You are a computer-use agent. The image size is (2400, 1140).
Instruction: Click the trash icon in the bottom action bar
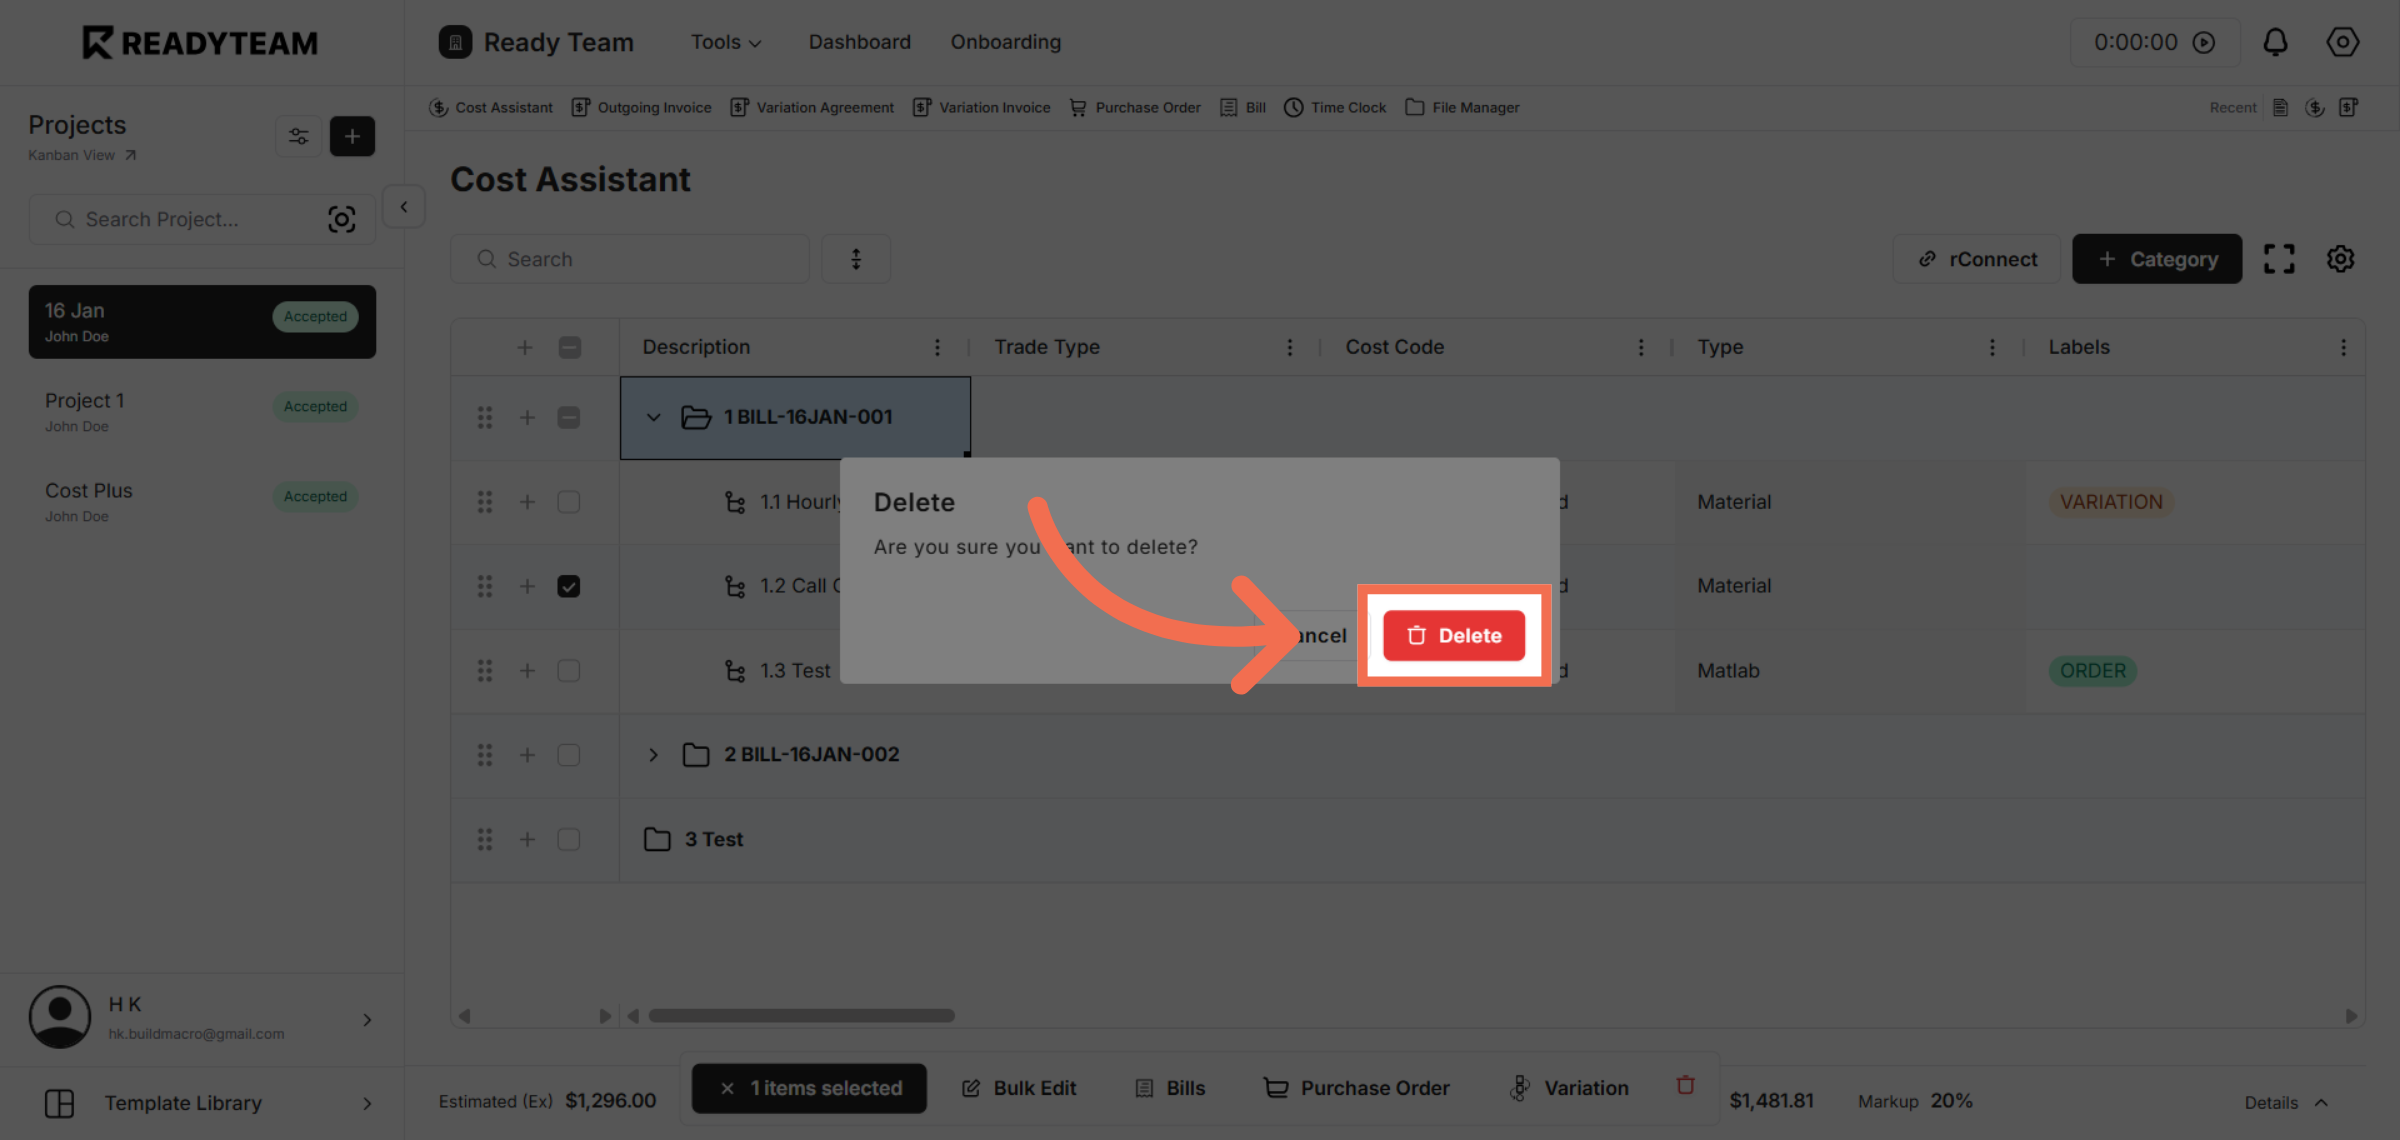pos(1686,1084)
